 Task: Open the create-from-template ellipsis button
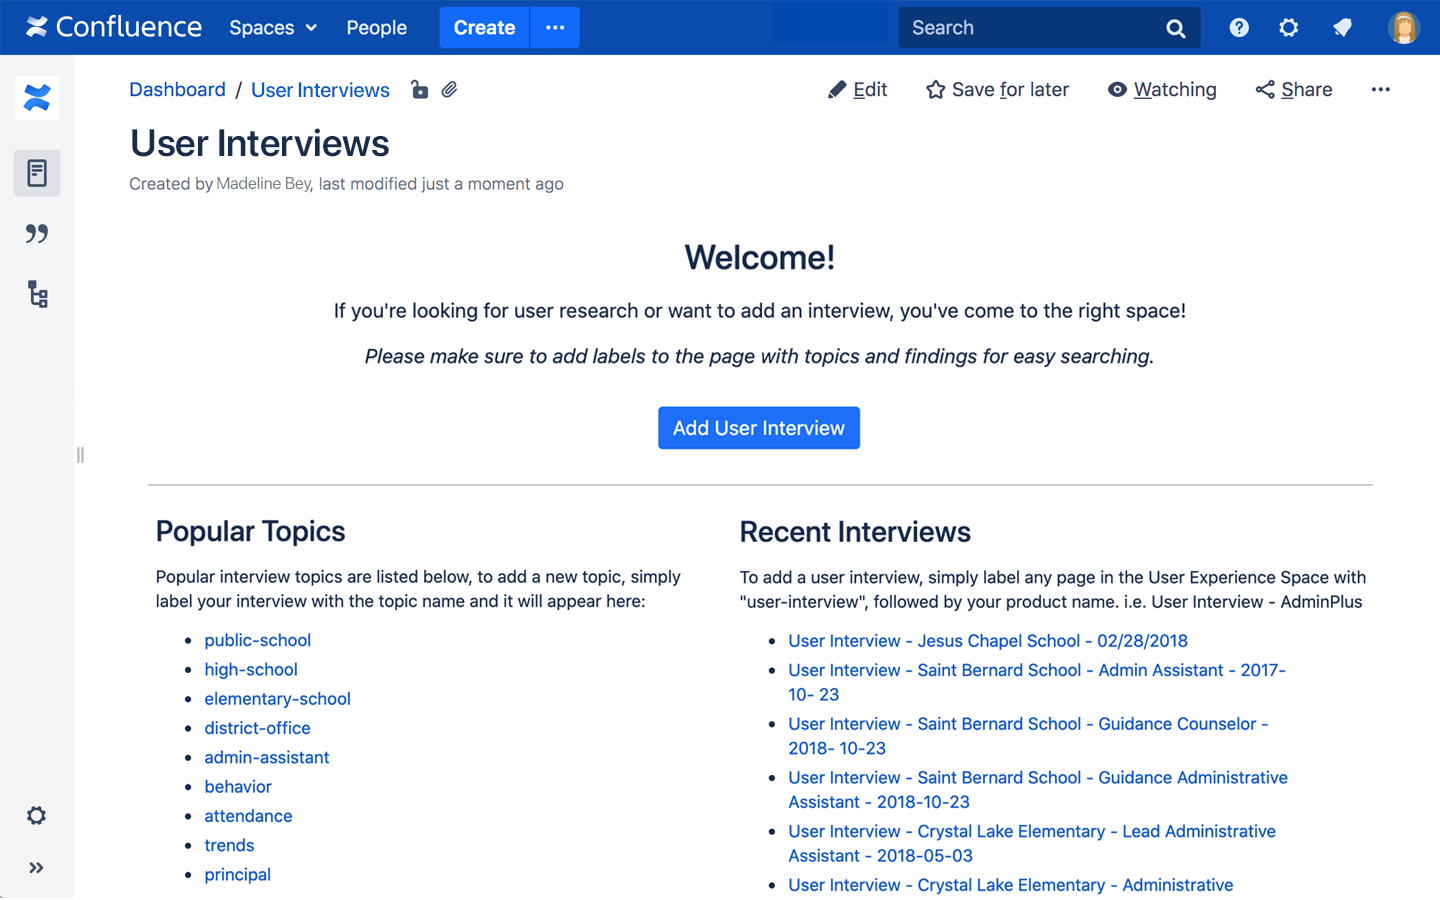[x=555, y=28]
